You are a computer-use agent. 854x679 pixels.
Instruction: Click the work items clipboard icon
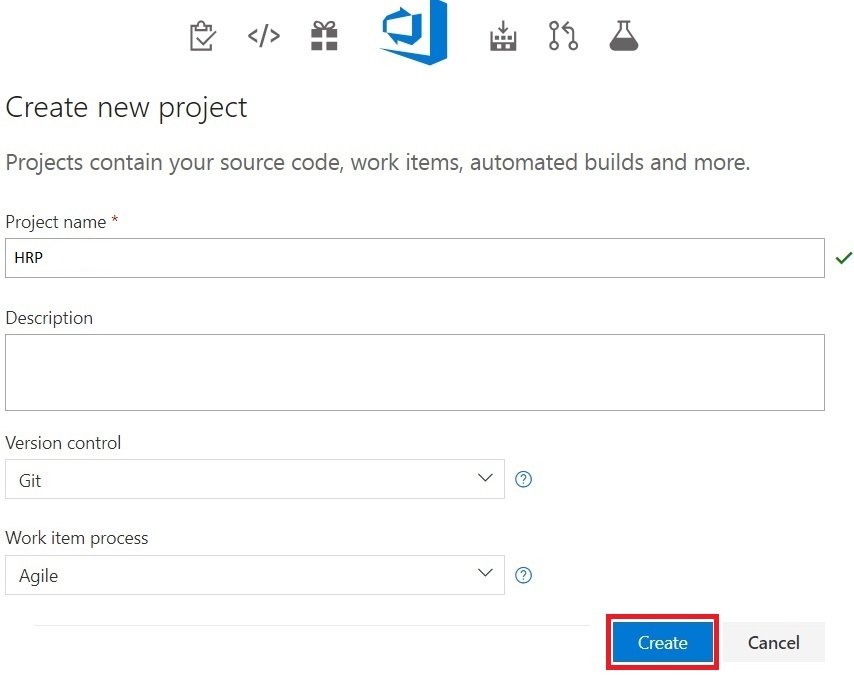click(202, 37)
